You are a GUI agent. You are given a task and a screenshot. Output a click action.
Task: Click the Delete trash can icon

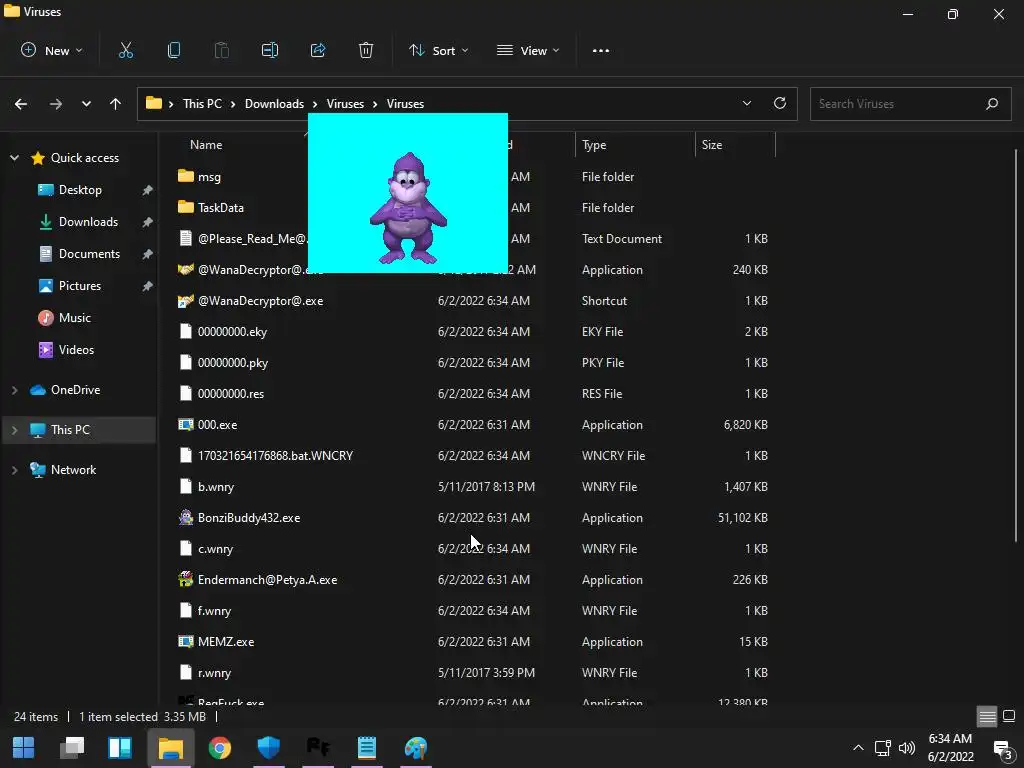pyautogui.click(x=366, y=50)
